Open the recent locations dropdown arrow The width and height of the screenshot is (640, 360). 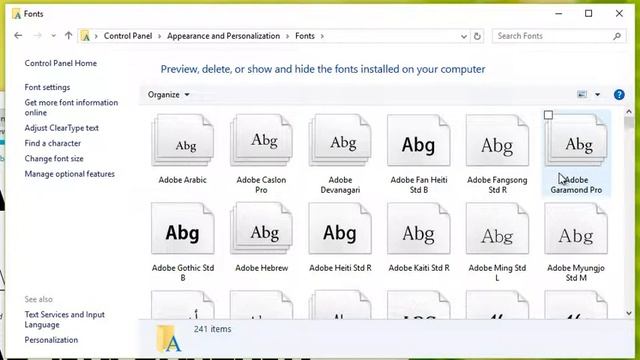tap(53, 36)
